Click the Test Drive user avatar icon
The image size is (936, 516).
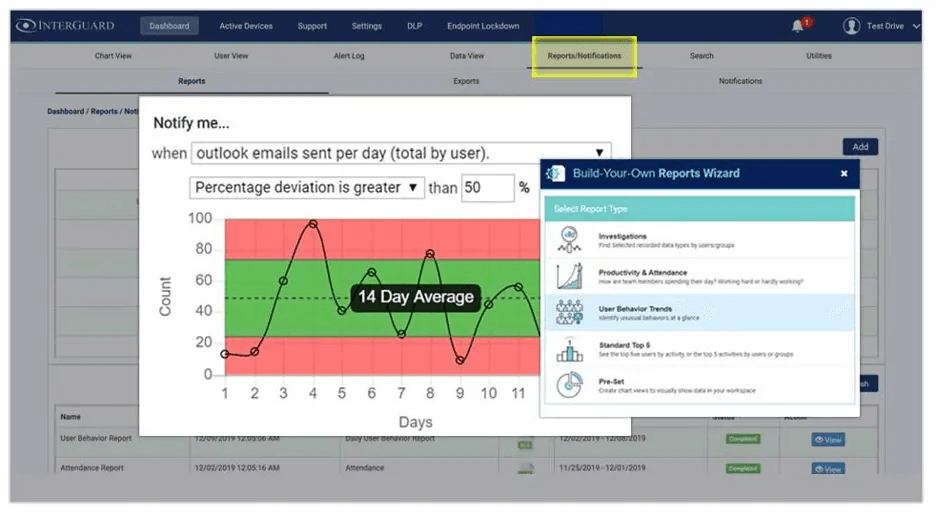852,26
